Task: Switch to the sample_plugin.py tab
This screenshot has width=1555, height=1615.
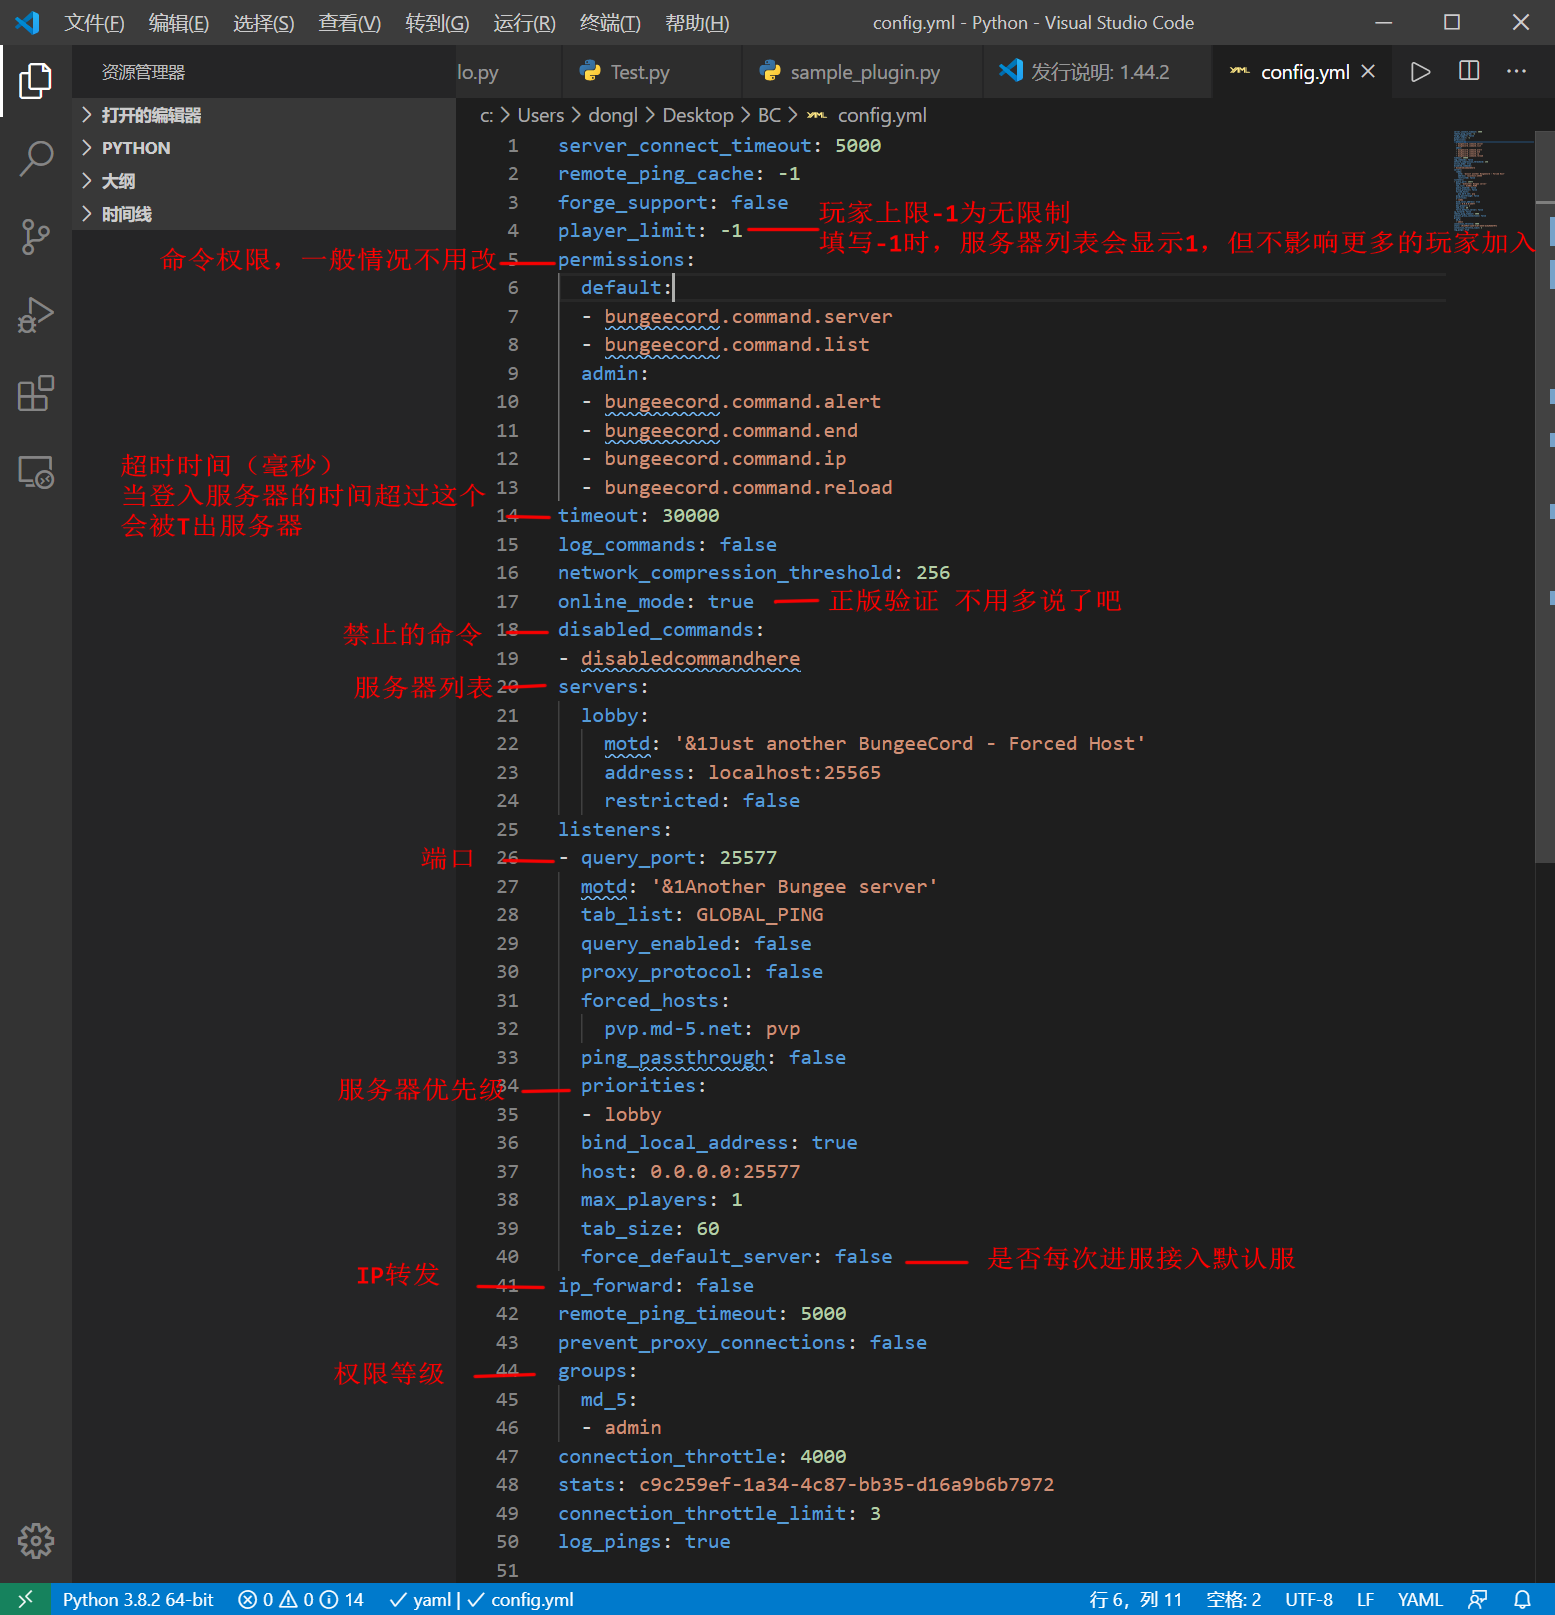Action: [864, 72]
